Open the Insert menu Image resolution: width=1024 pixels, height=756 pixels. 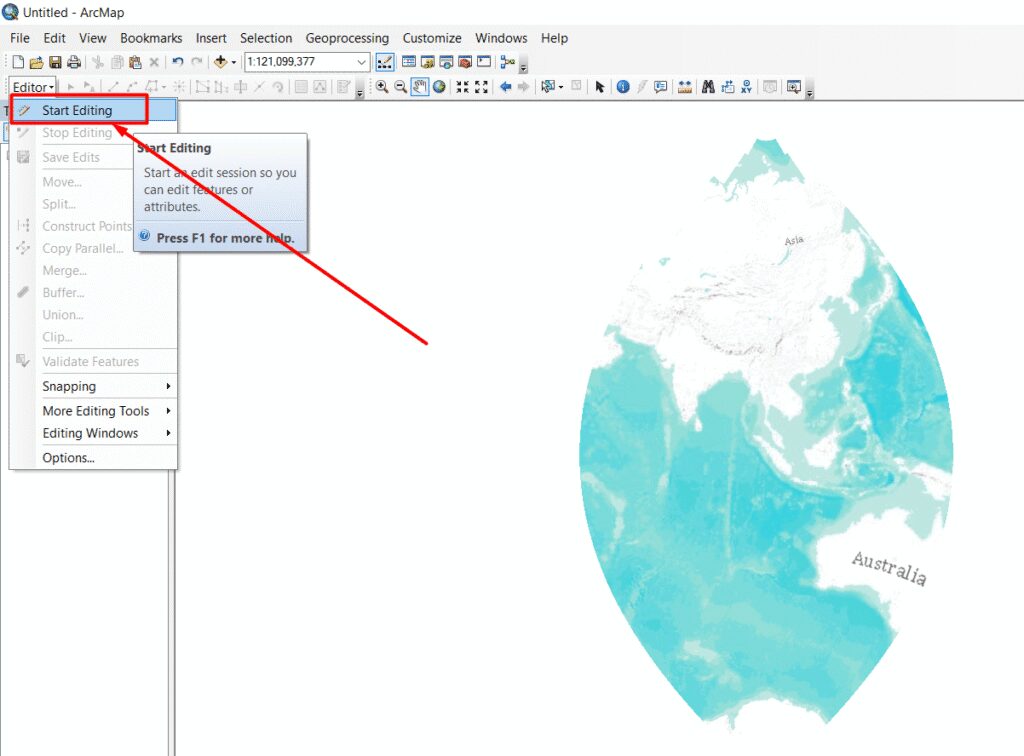(211, 38)
